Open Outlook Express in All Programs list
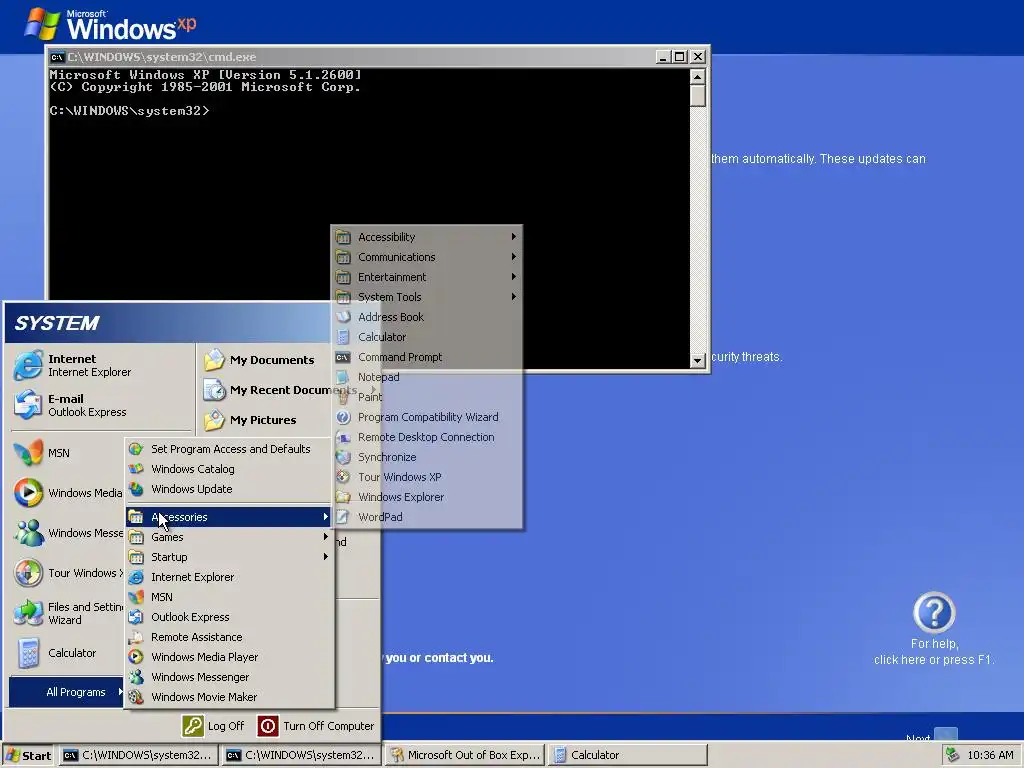The image size is (1024, 768). click(x=229, y=617)
